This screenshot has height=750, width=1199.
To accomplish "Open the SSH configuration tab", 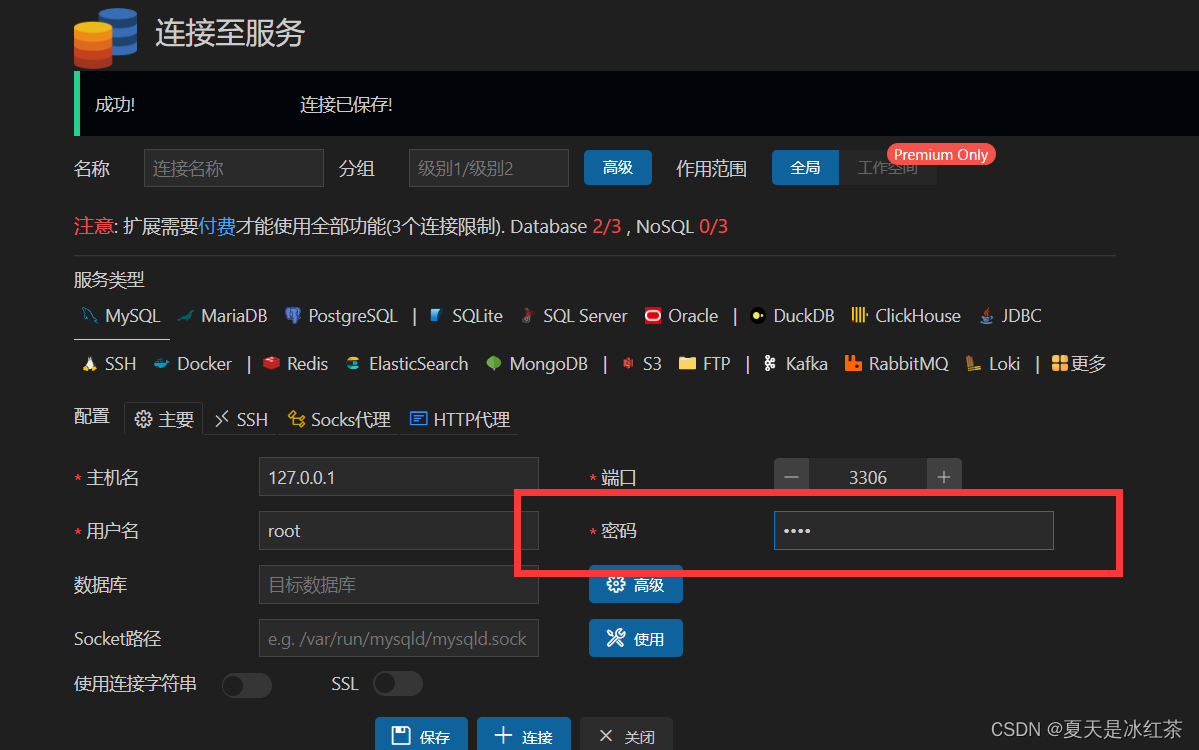I will tap(241, 419).
